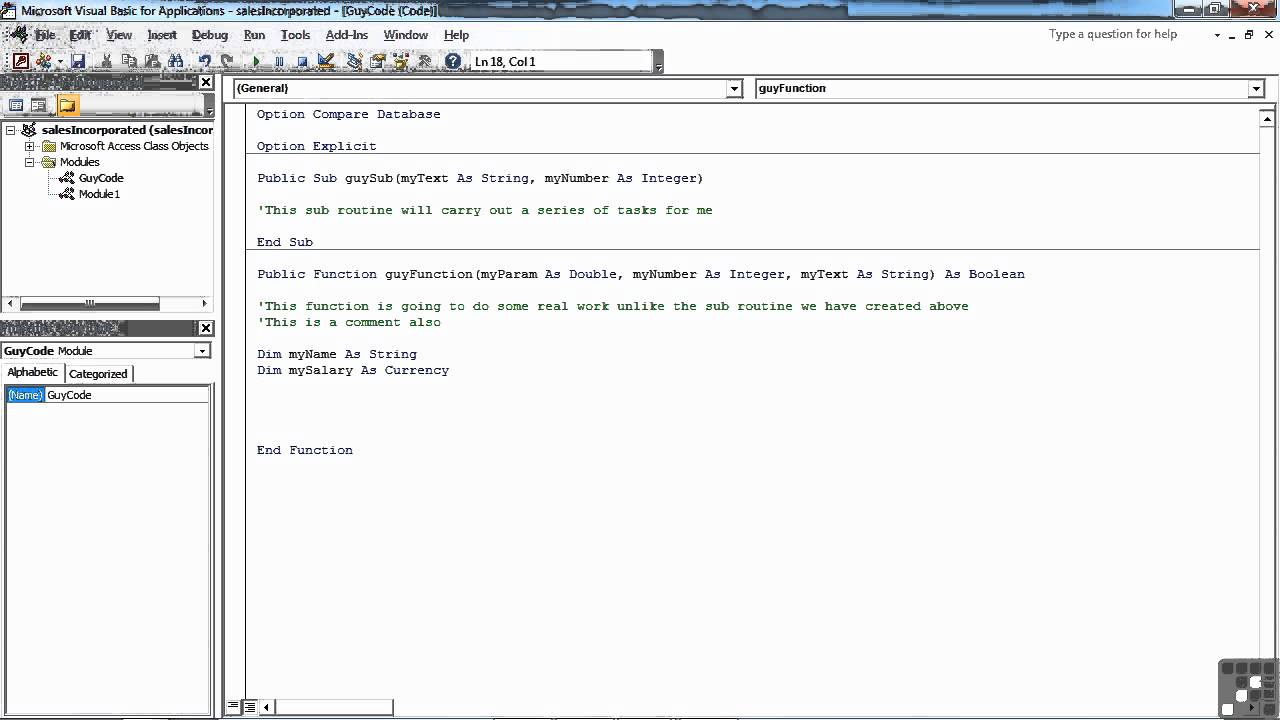The height and width of the screenshot is (720, 1280).
Task: Click the Project panel scrollbar's right arrow
Action: coord(204,303)
